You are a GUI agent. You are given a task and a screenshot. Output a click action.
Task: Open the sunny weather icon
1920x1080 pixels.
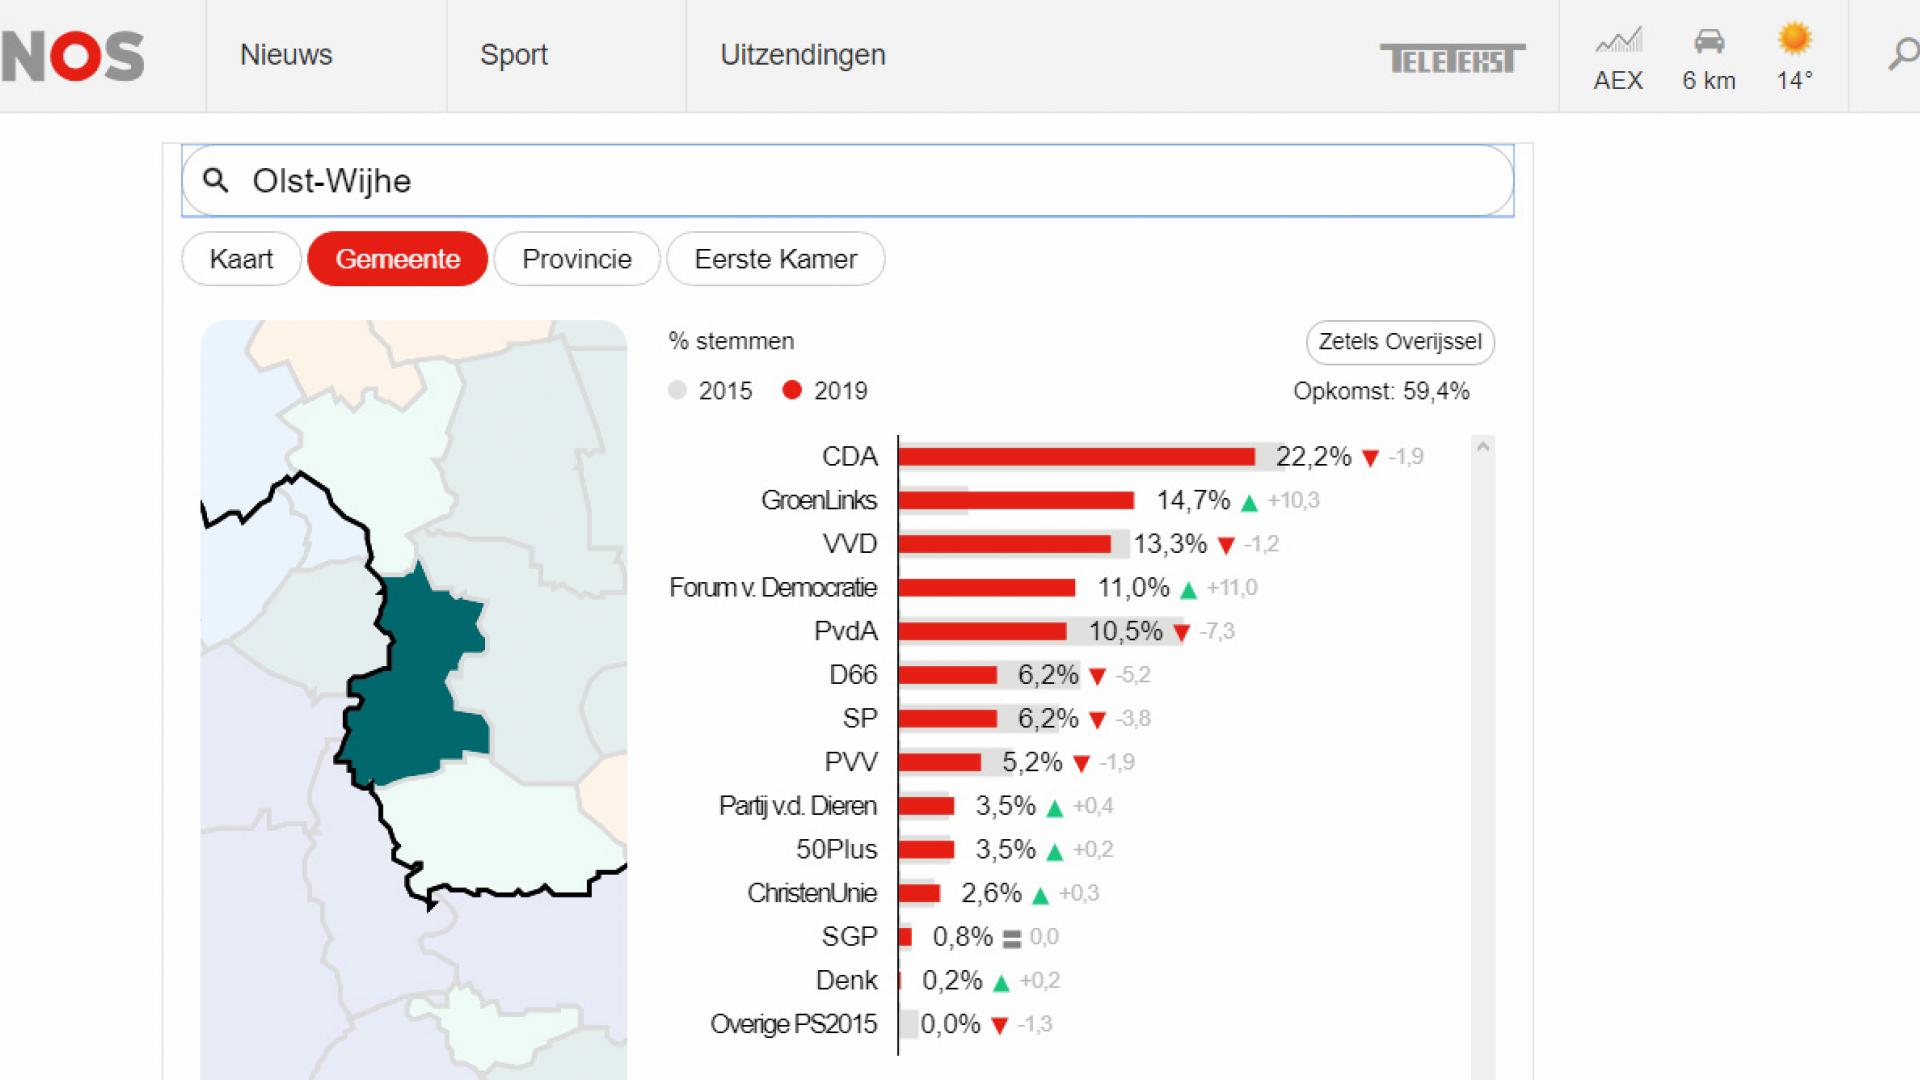point(1795,38)
